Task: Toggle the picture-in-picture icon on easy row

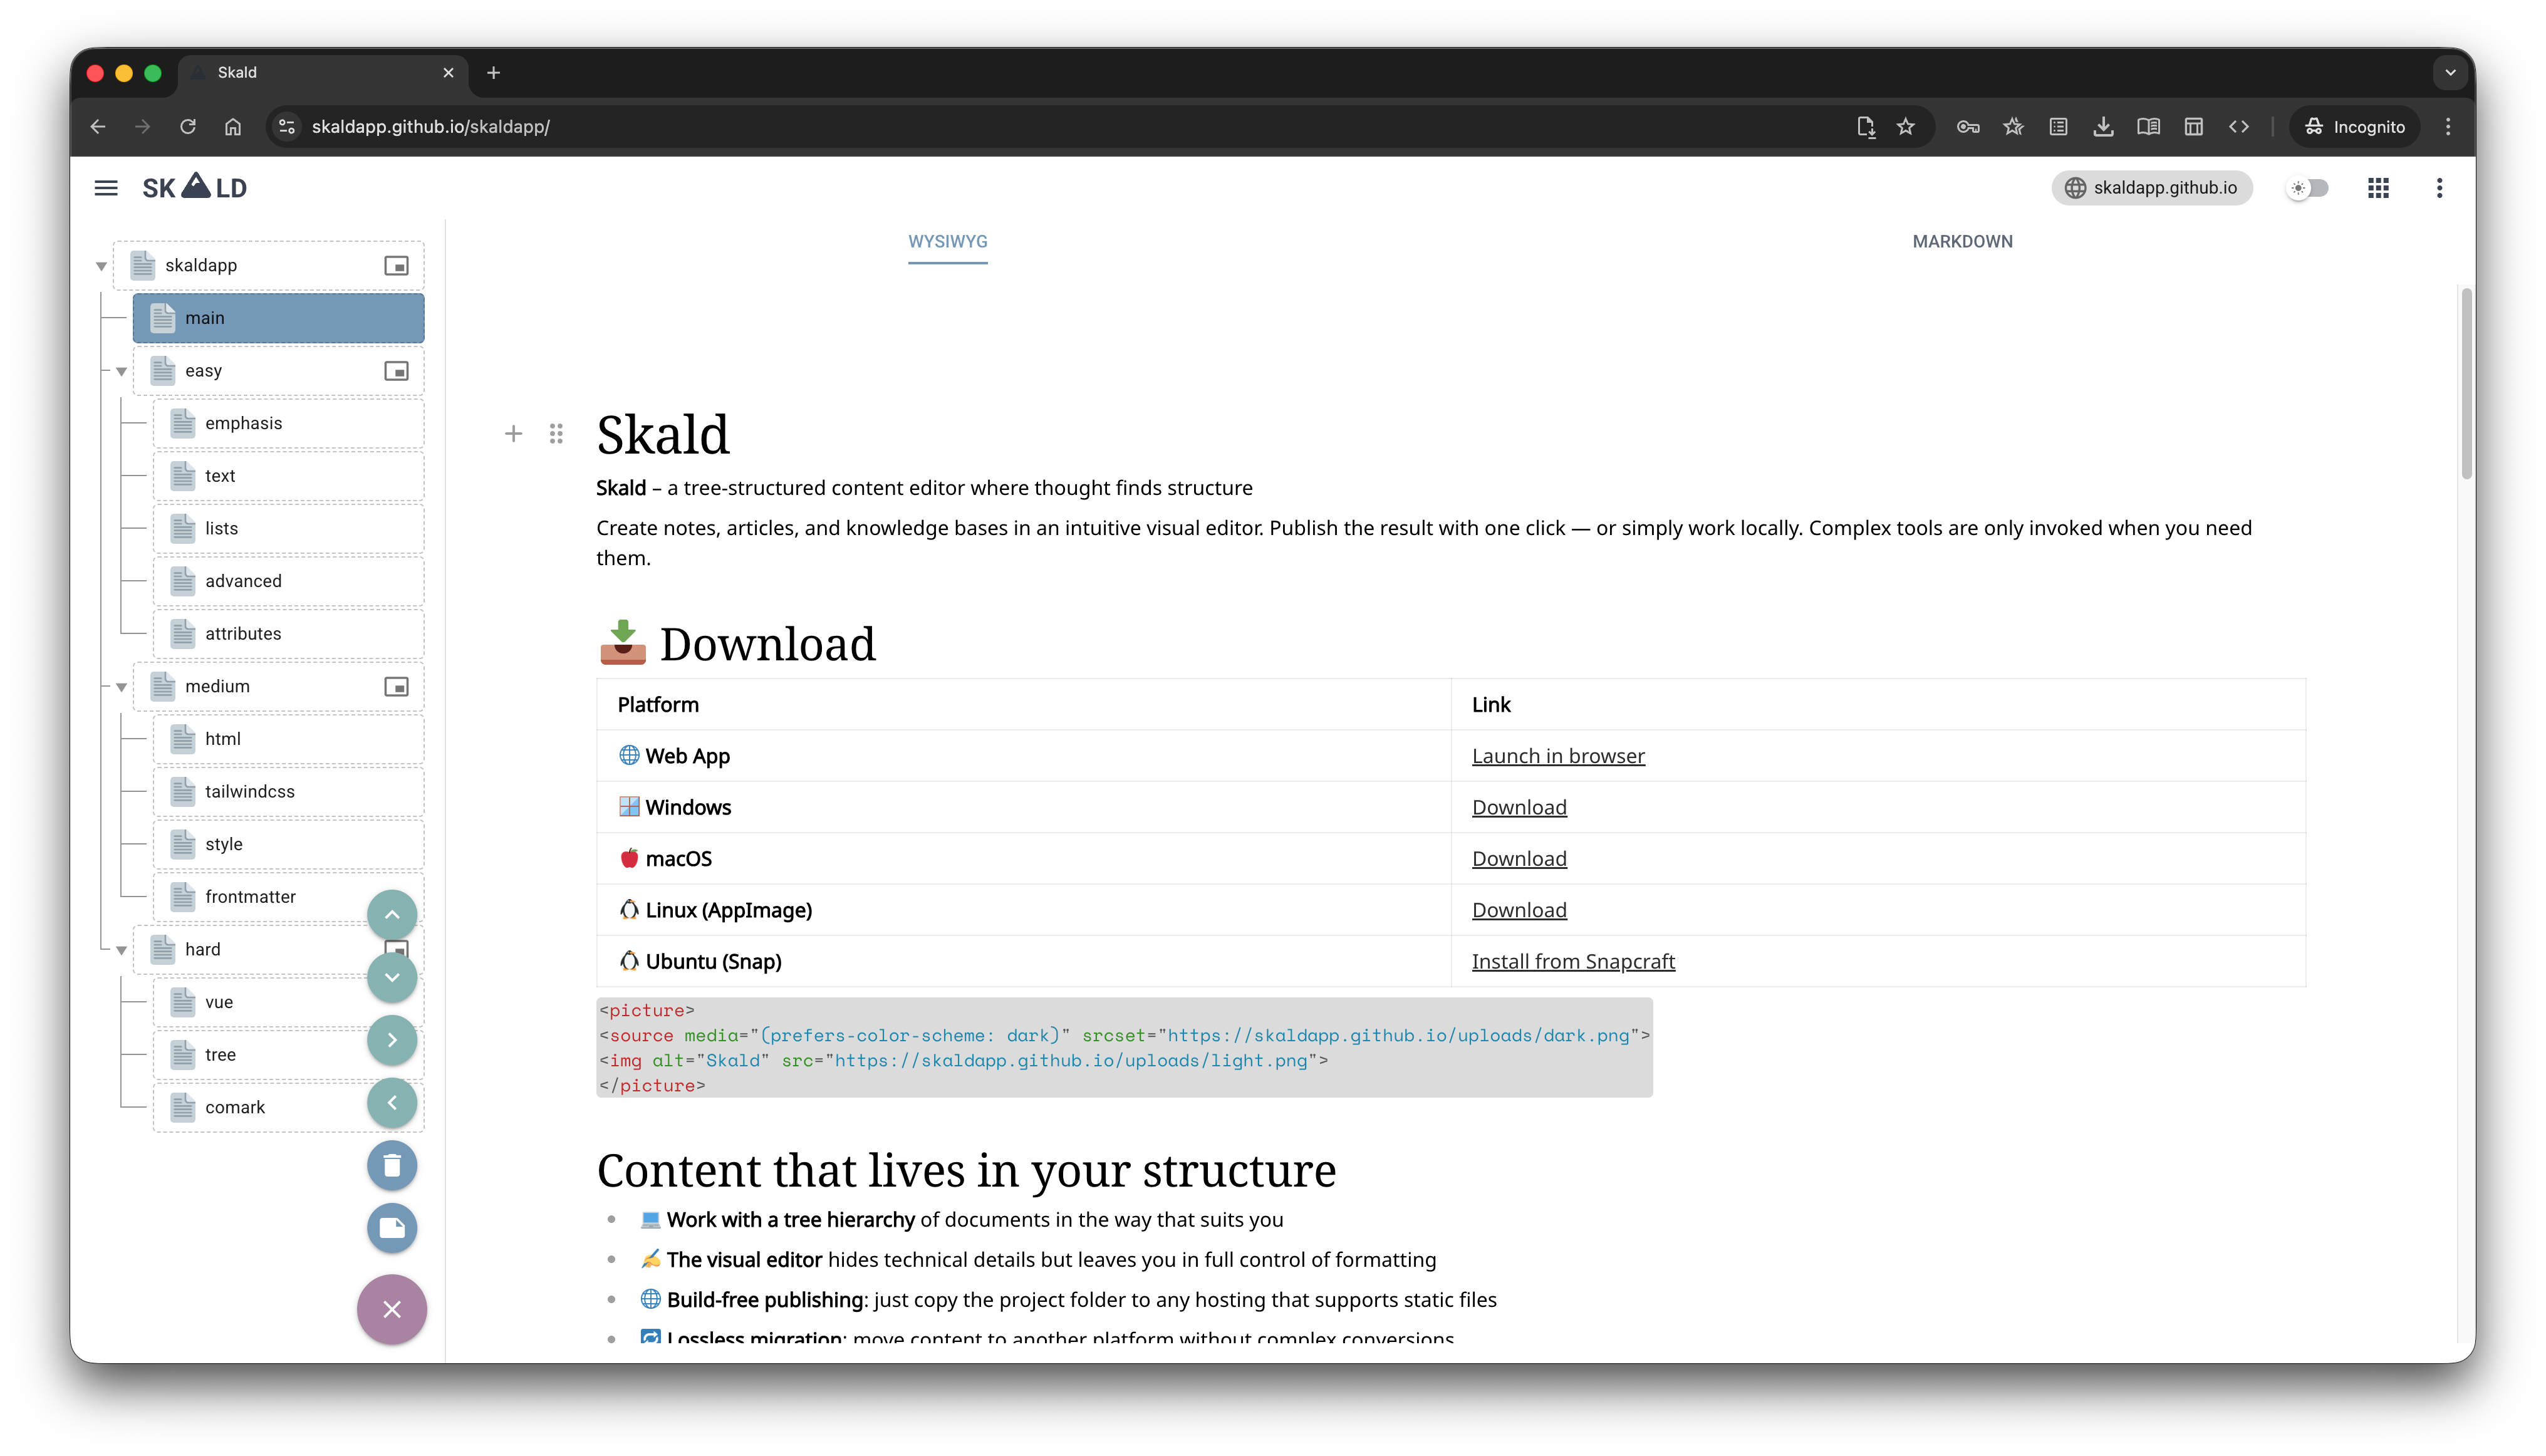Action: click(x=396, y=371)
